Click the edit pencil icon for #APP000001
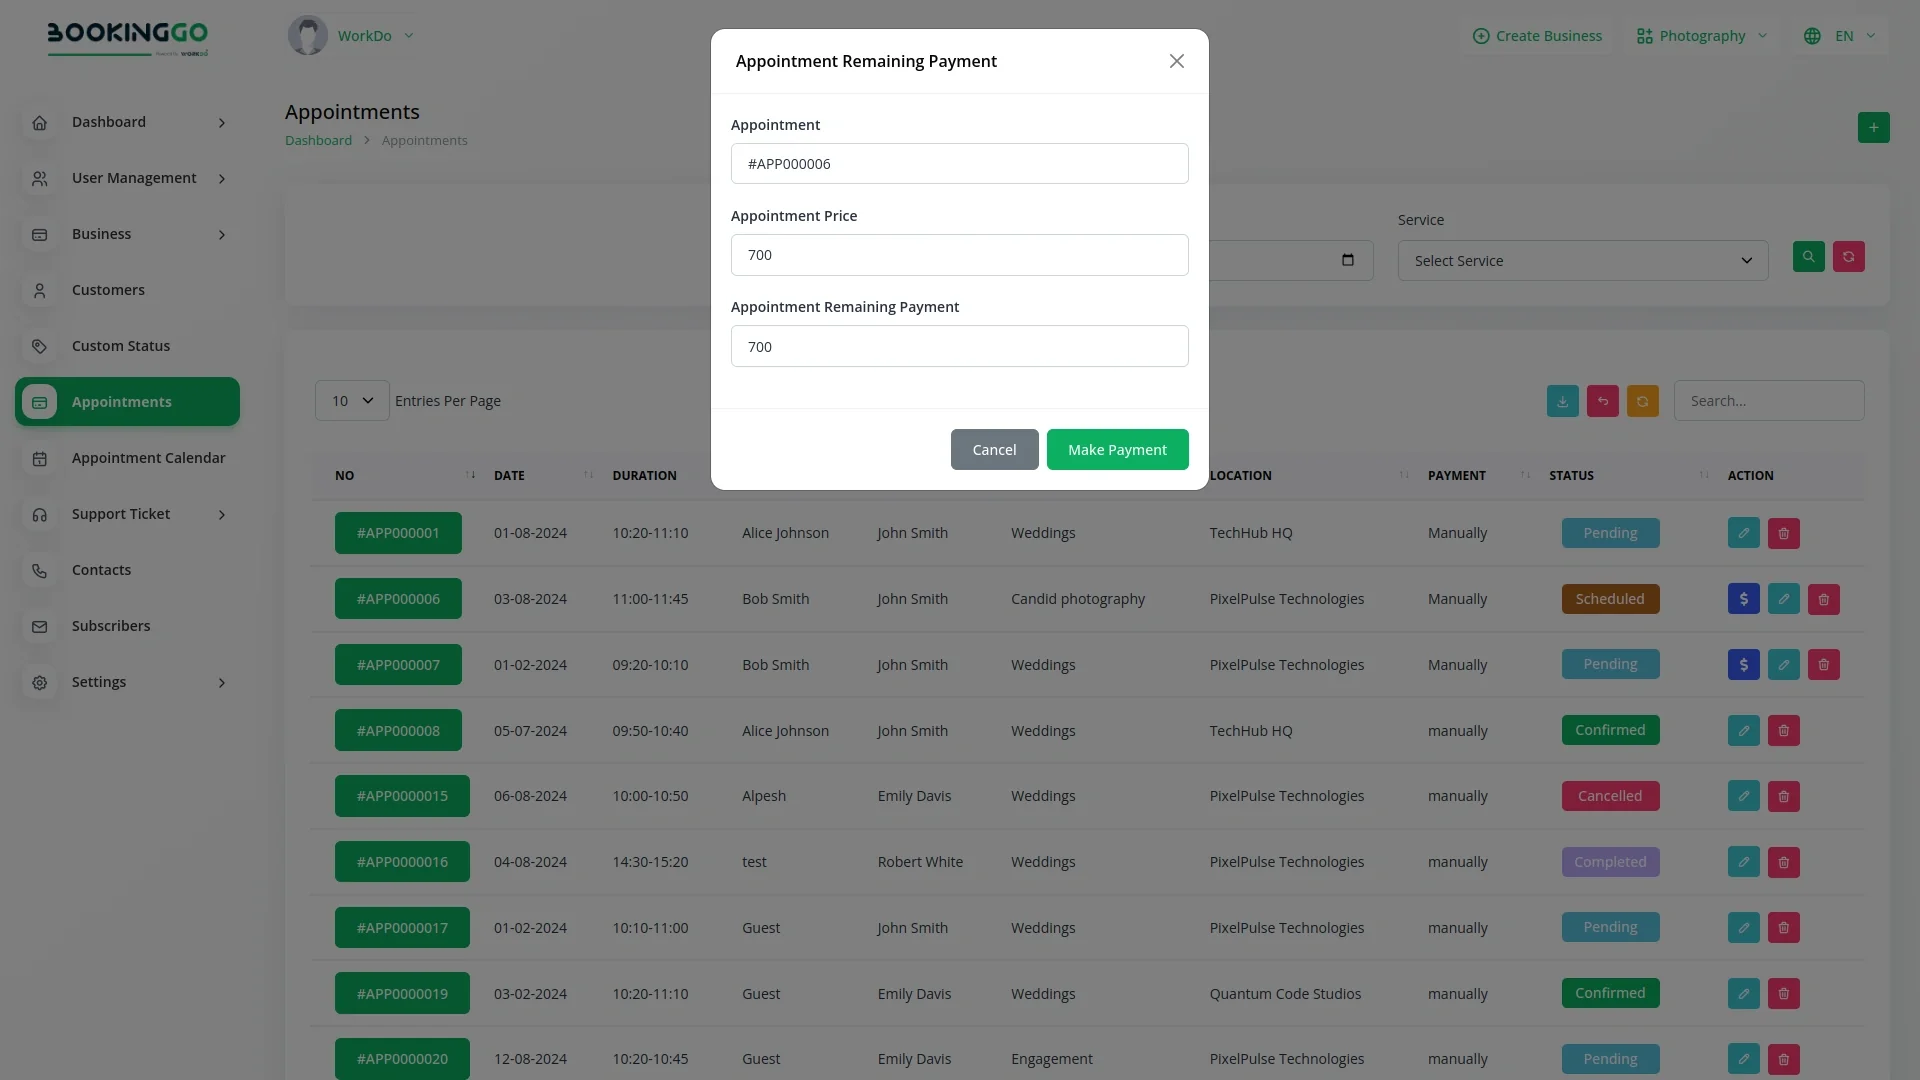 click(1743, 533)
